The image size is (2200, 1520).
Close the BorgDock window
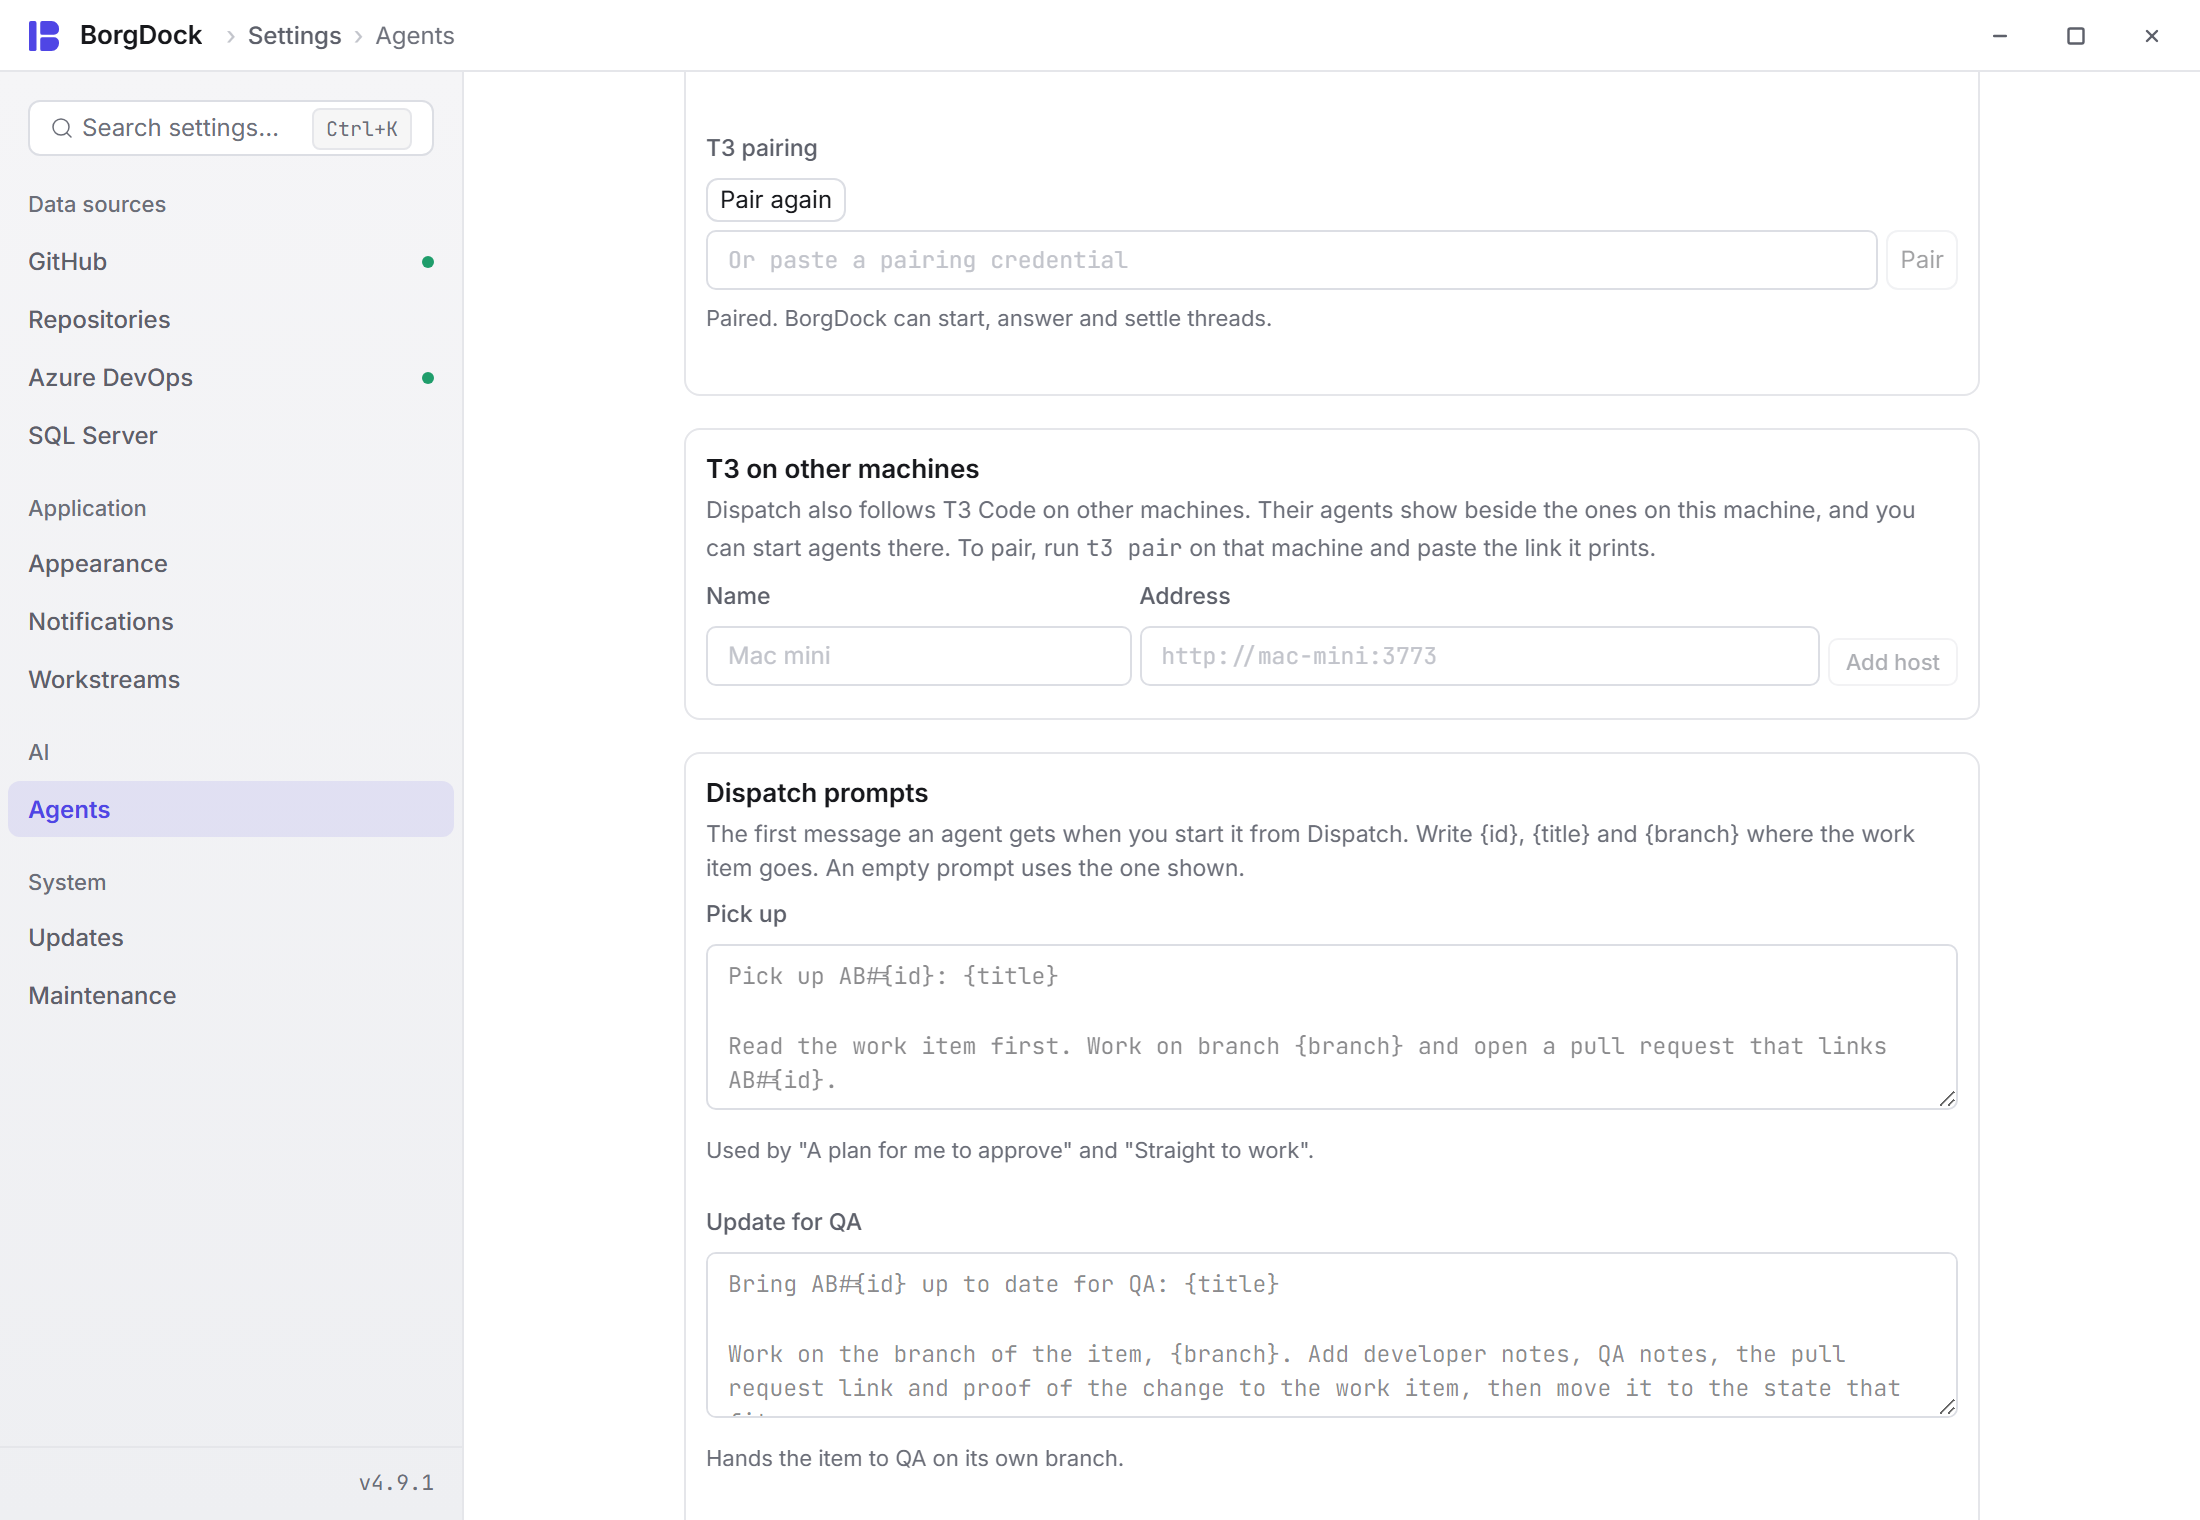[2152, 36]
